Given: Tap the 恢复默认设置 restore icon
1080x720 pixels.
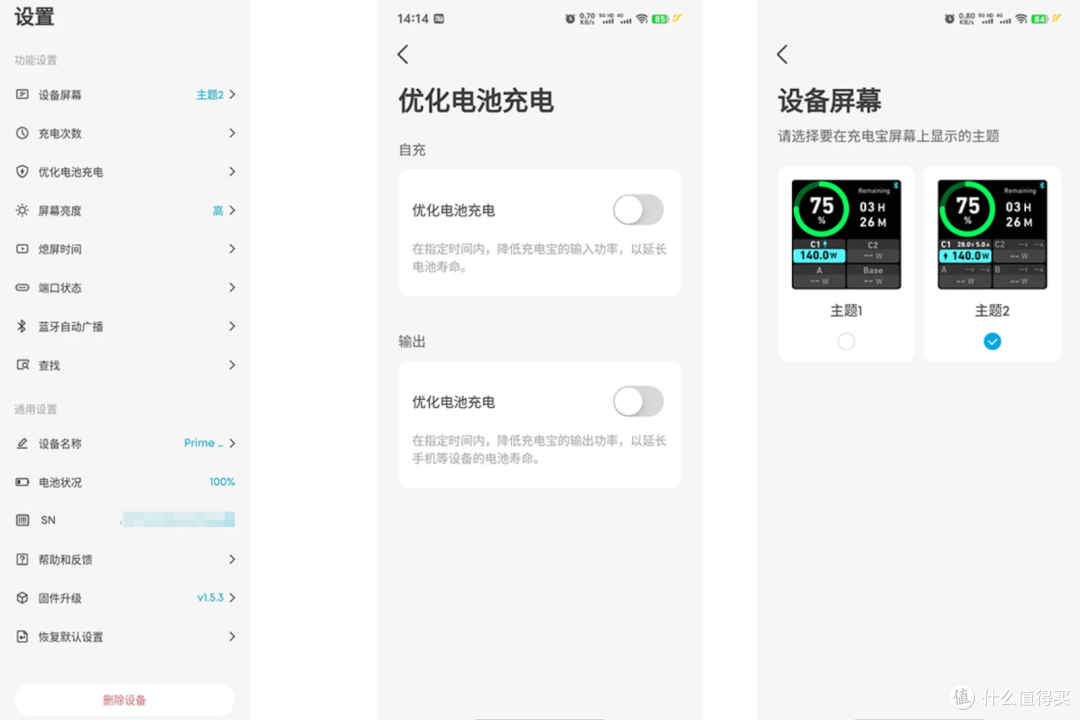Looking at the screenshot, I should [22, 636].
